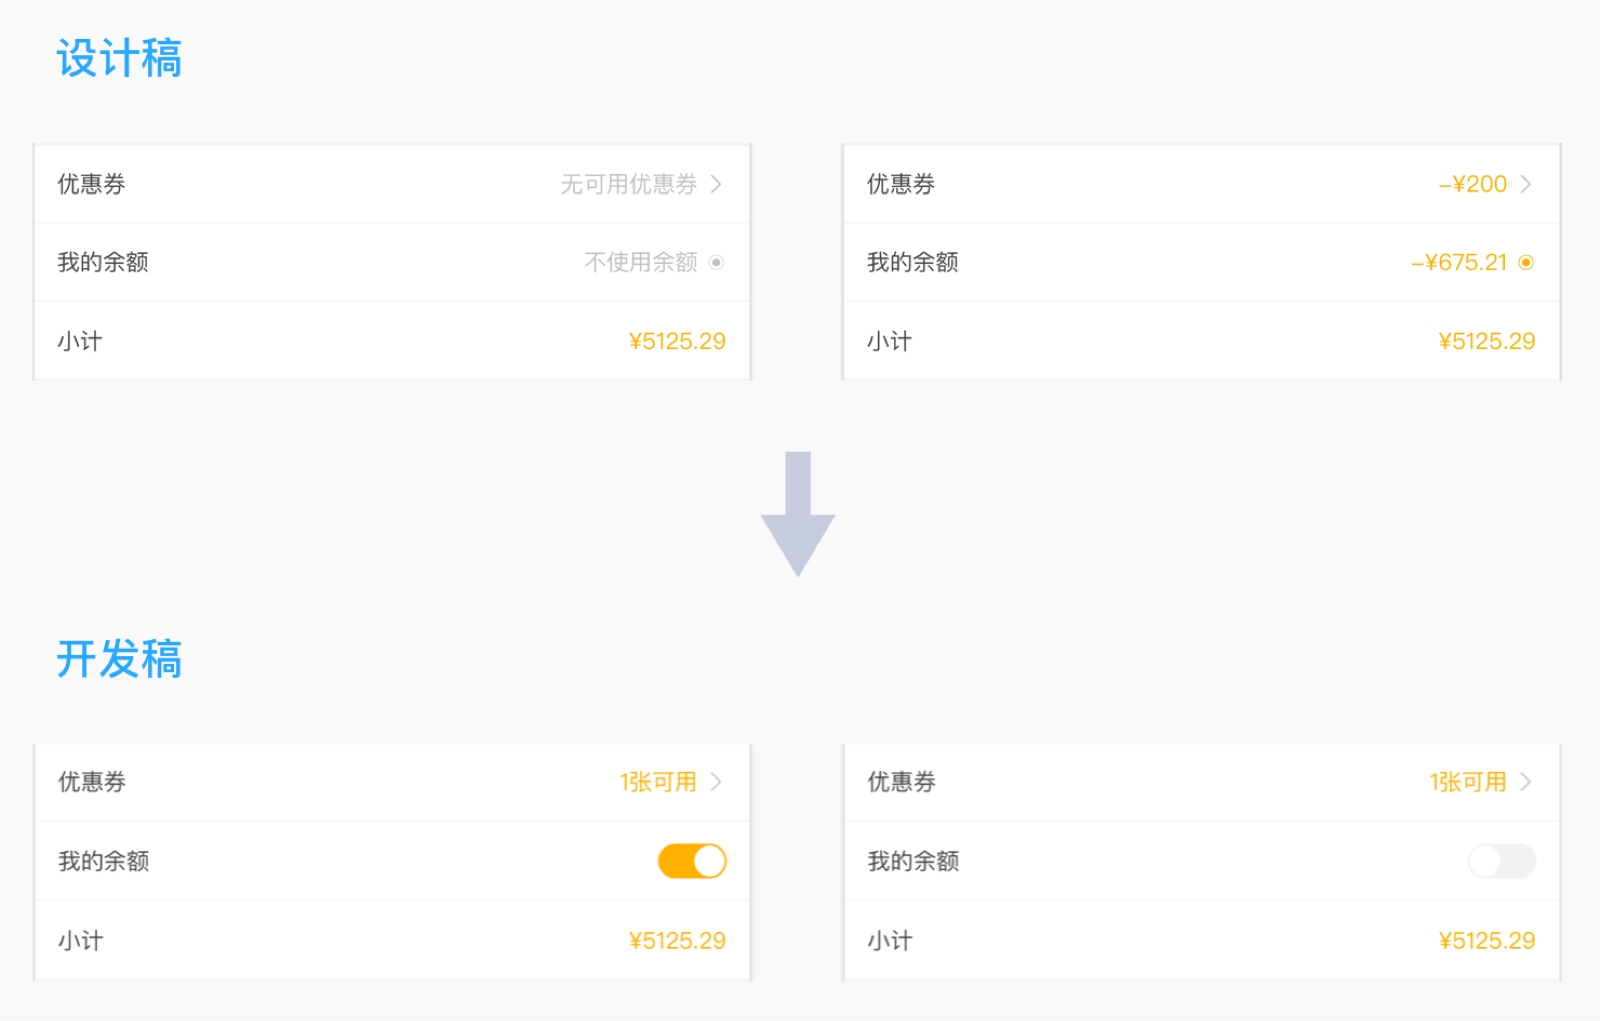The width and height of the screenshot is (1600, 1021).
Task: Select the orange radio beside -¥675.21
Action: (1526, 263)
